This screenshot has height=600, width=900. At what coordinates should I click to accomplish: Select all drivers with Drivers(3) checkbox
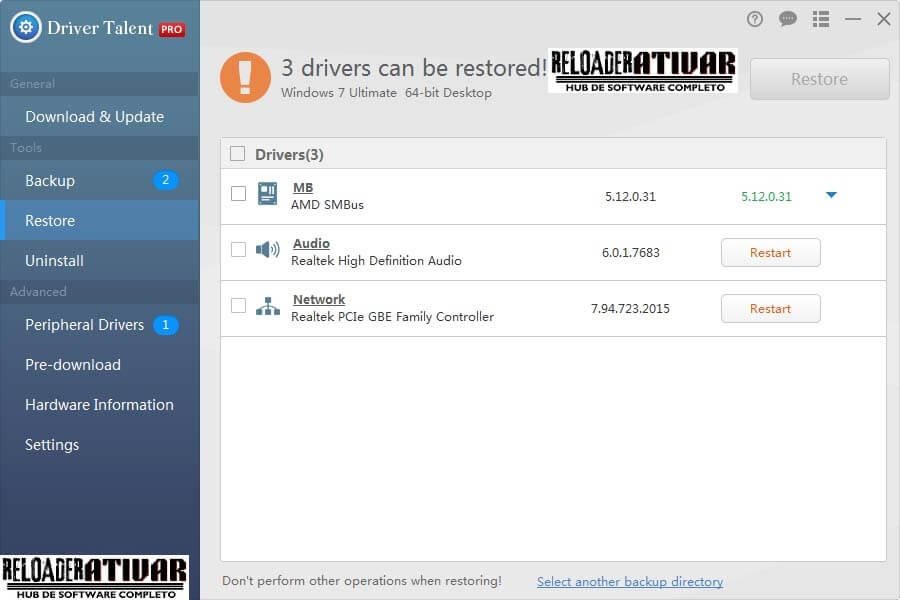[x=237, y=154]
